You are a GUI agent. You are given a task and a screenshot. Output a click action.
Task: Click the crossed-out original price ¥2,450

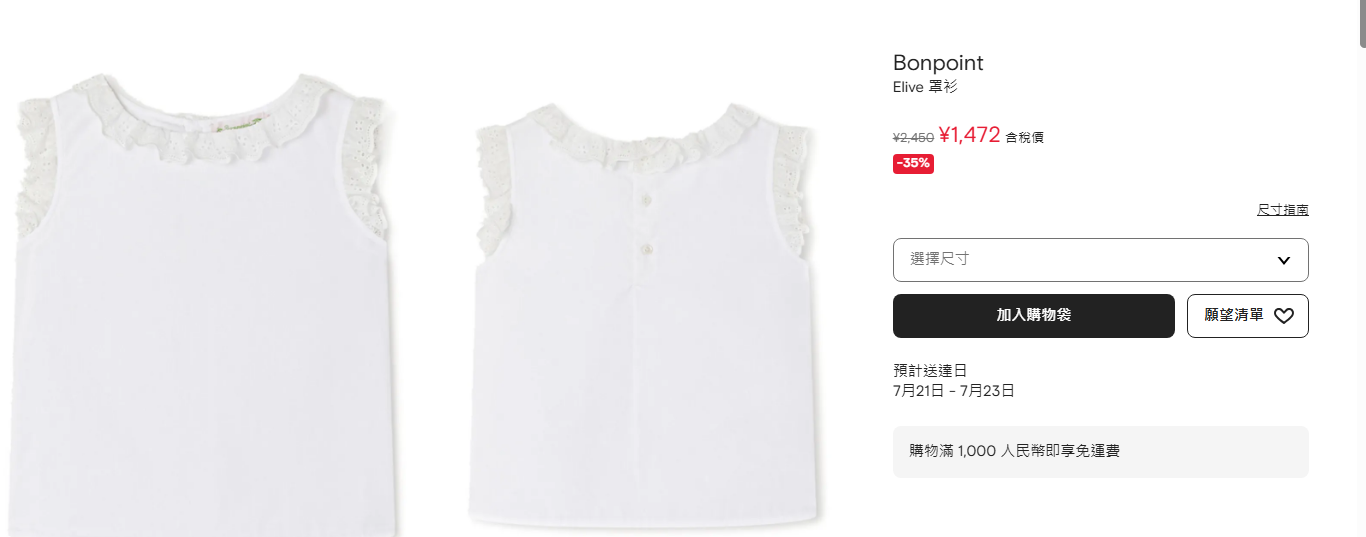913,138
